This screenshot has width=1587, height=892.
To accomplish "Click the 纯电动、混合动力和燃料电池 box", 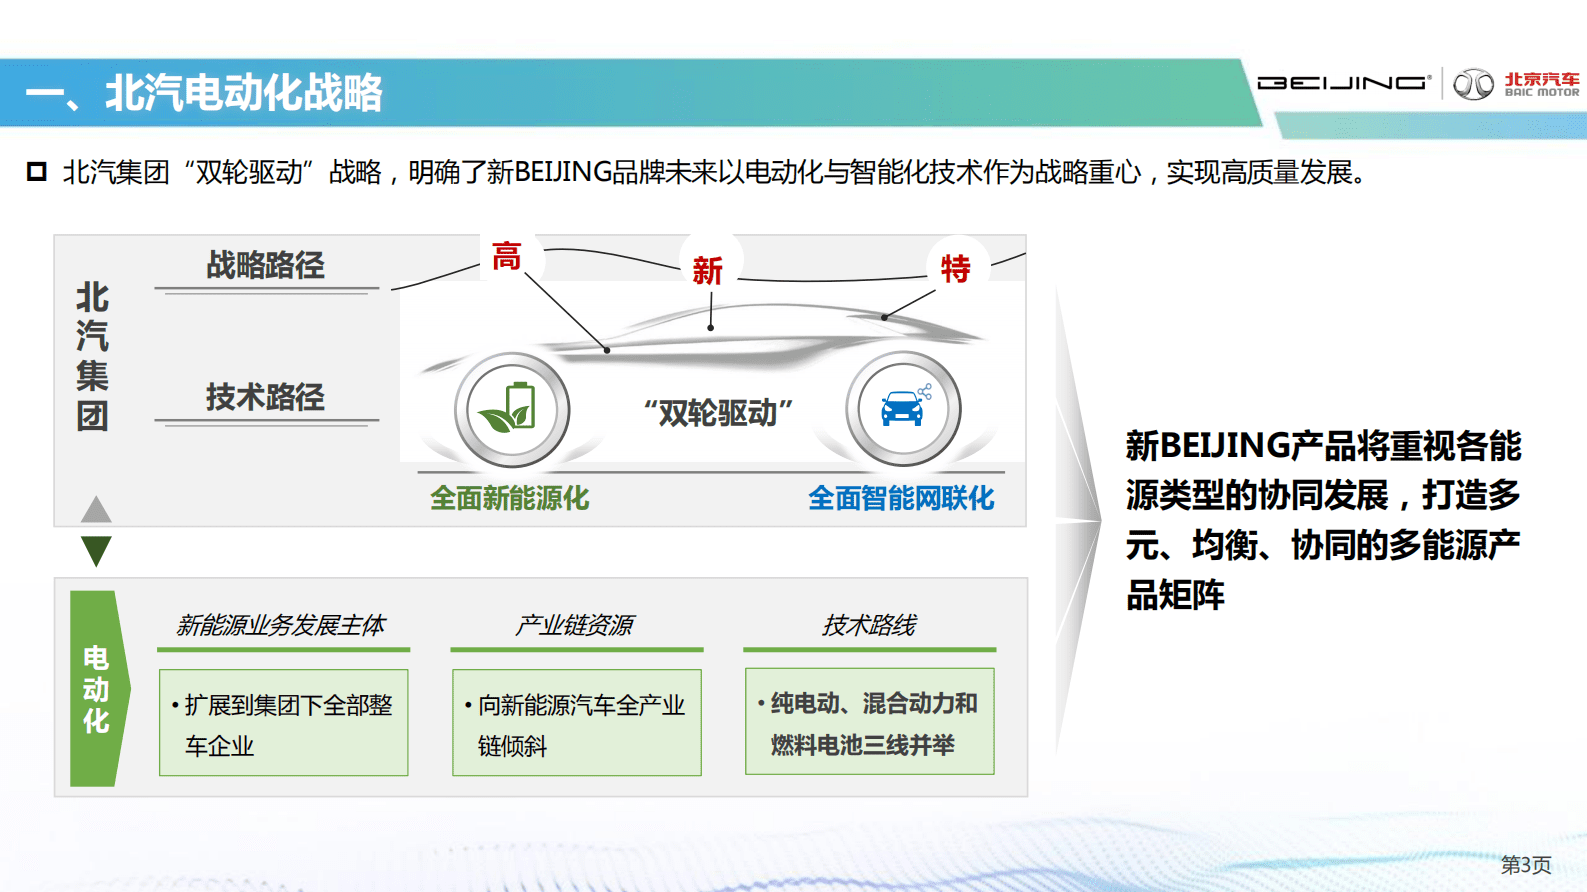I will tap(870, 722).
